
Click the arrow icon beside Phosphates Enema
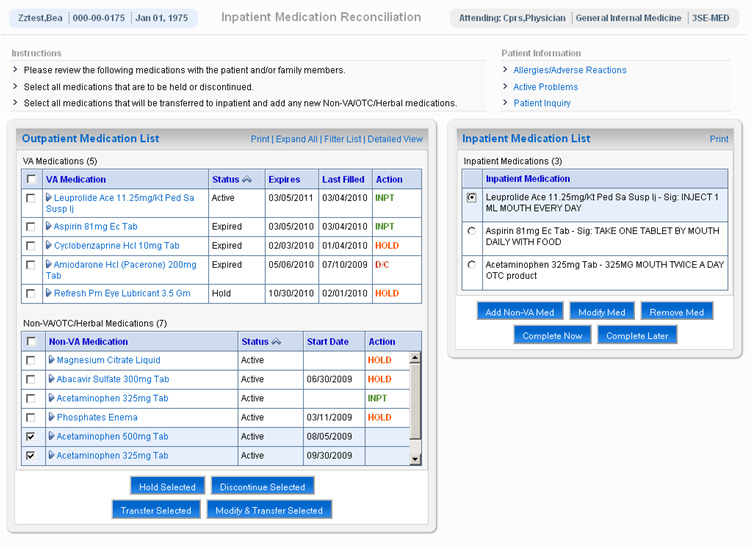click(52, 418)
